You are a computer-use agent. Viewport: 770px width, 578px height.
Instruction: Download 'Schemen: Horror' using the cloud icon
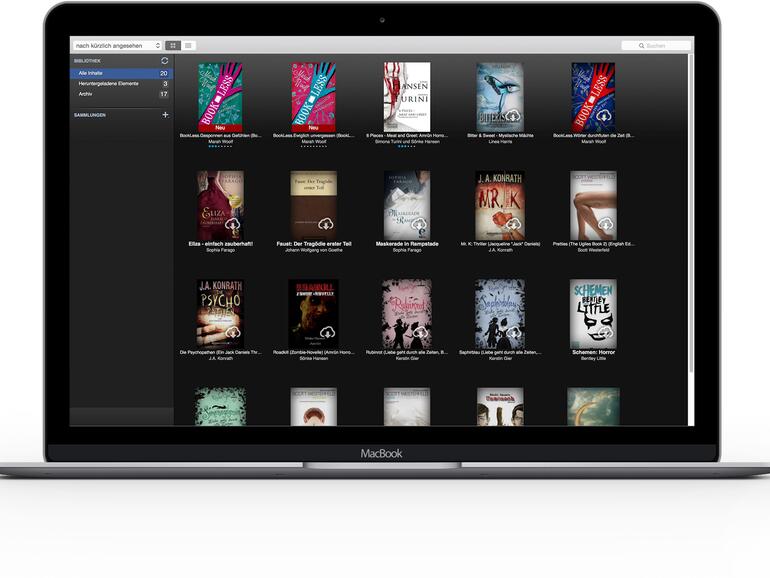605,334
